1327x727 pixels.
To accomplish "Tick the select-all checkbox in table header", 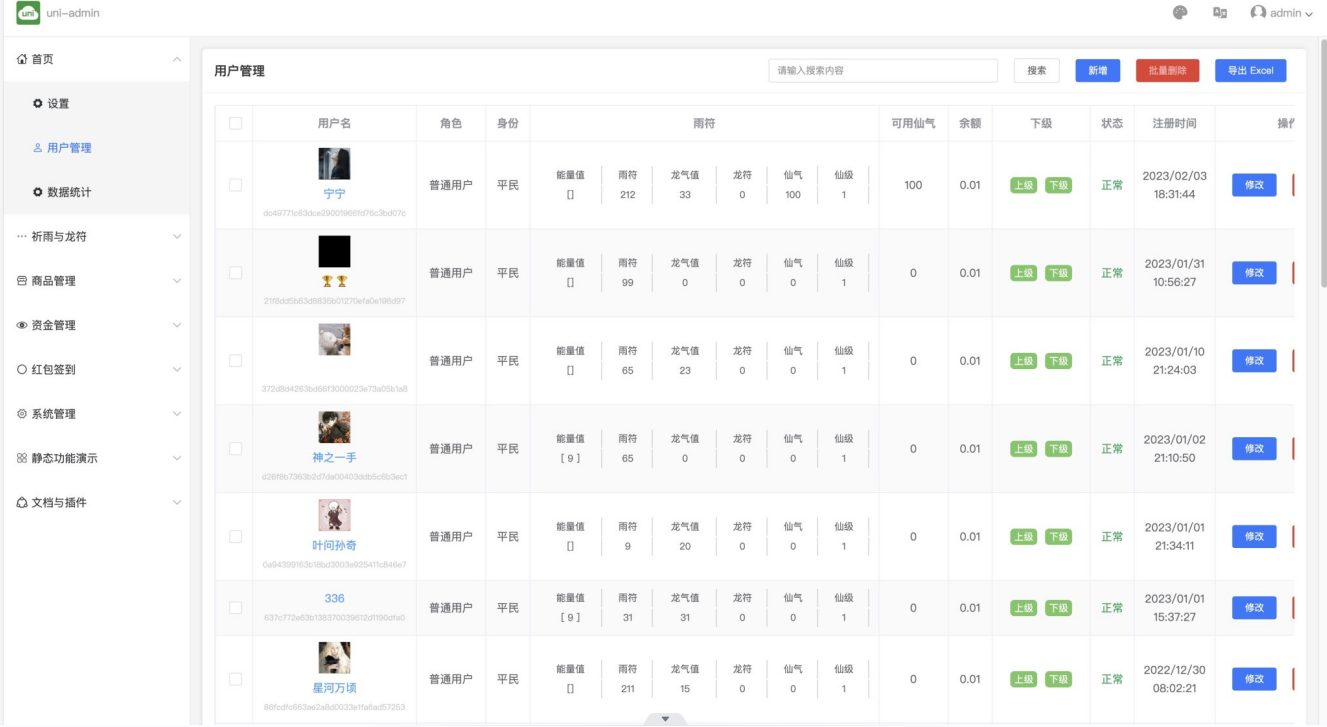I will tap(235, 123).
